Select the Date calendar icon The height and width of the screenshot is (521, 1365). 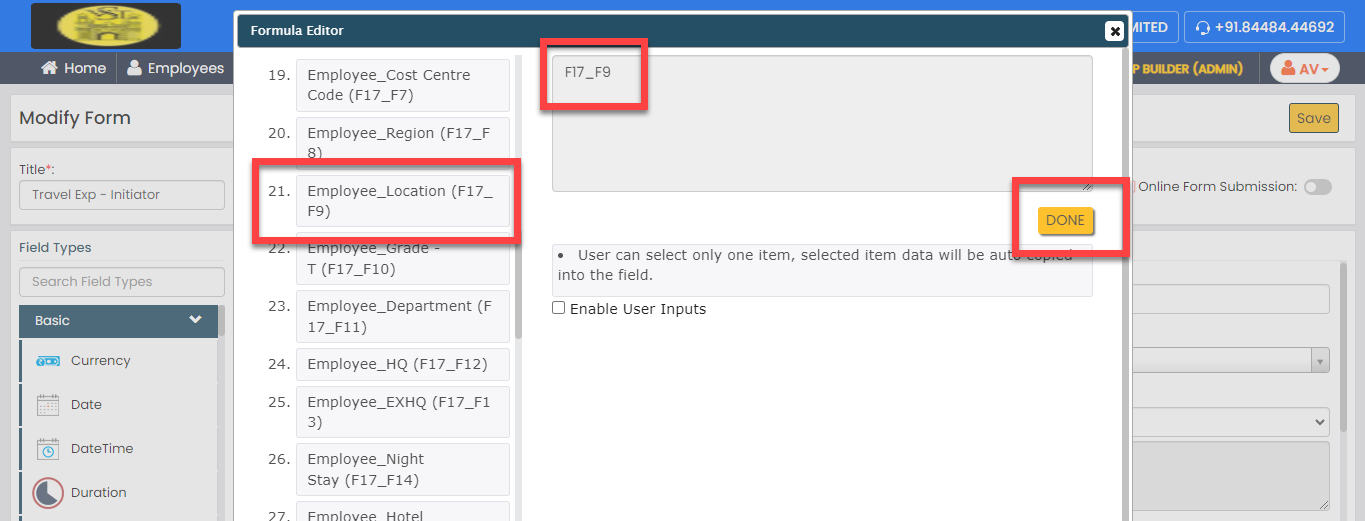[x=48, y=405]
